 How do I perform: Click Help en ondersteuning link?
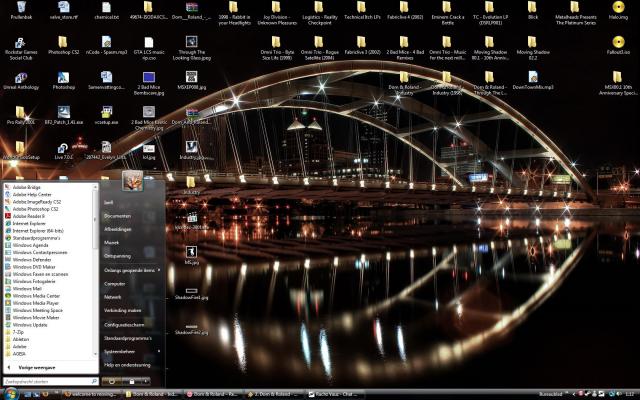pos(126,365)
